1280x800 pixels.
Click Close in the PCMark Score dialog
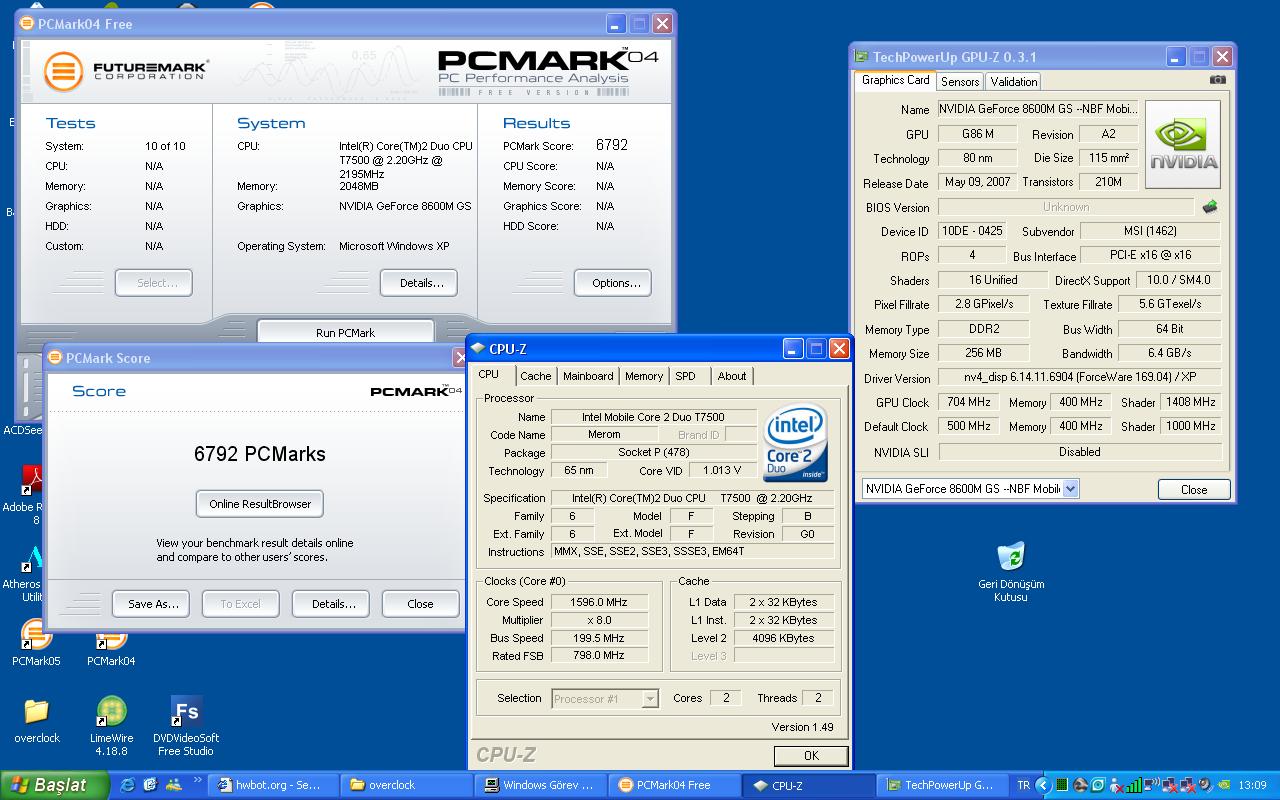(x=420, y=604)
